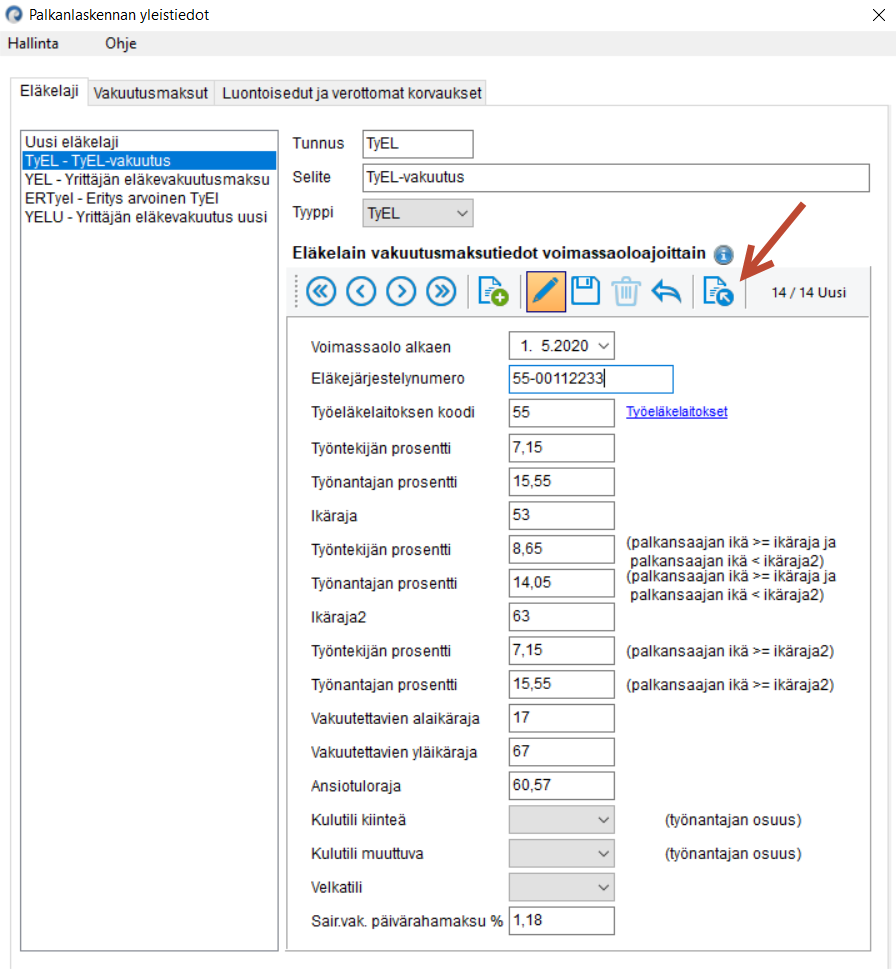Click Sair.vak. päivärahamaksu % field
This screenshot has width=896, height=969.
562,921
